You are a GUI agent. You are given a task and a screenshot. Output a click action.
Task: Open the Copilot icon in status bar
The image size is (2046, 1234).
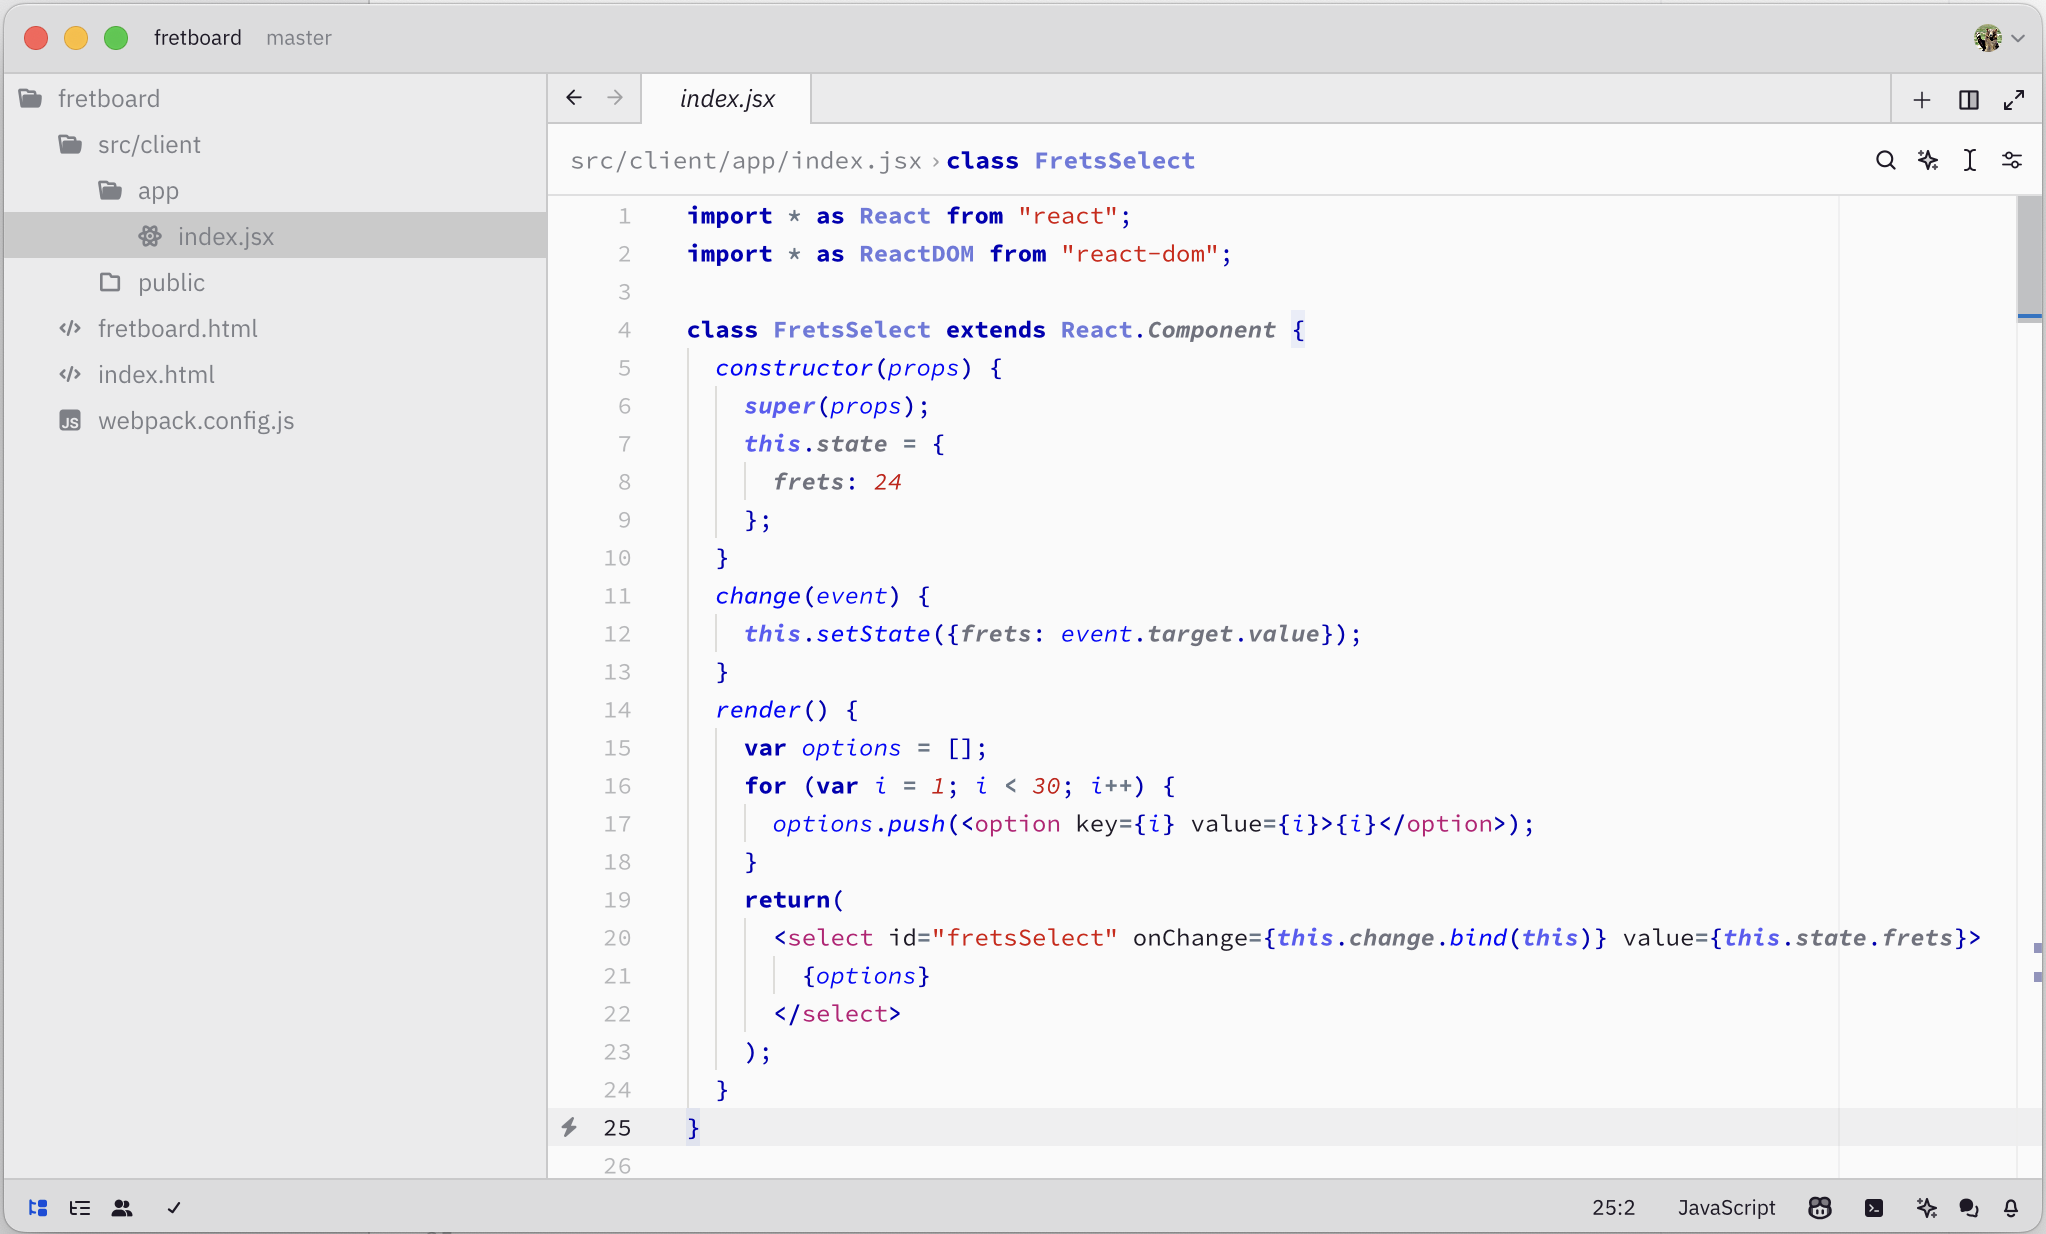tap(1820, 1208)
